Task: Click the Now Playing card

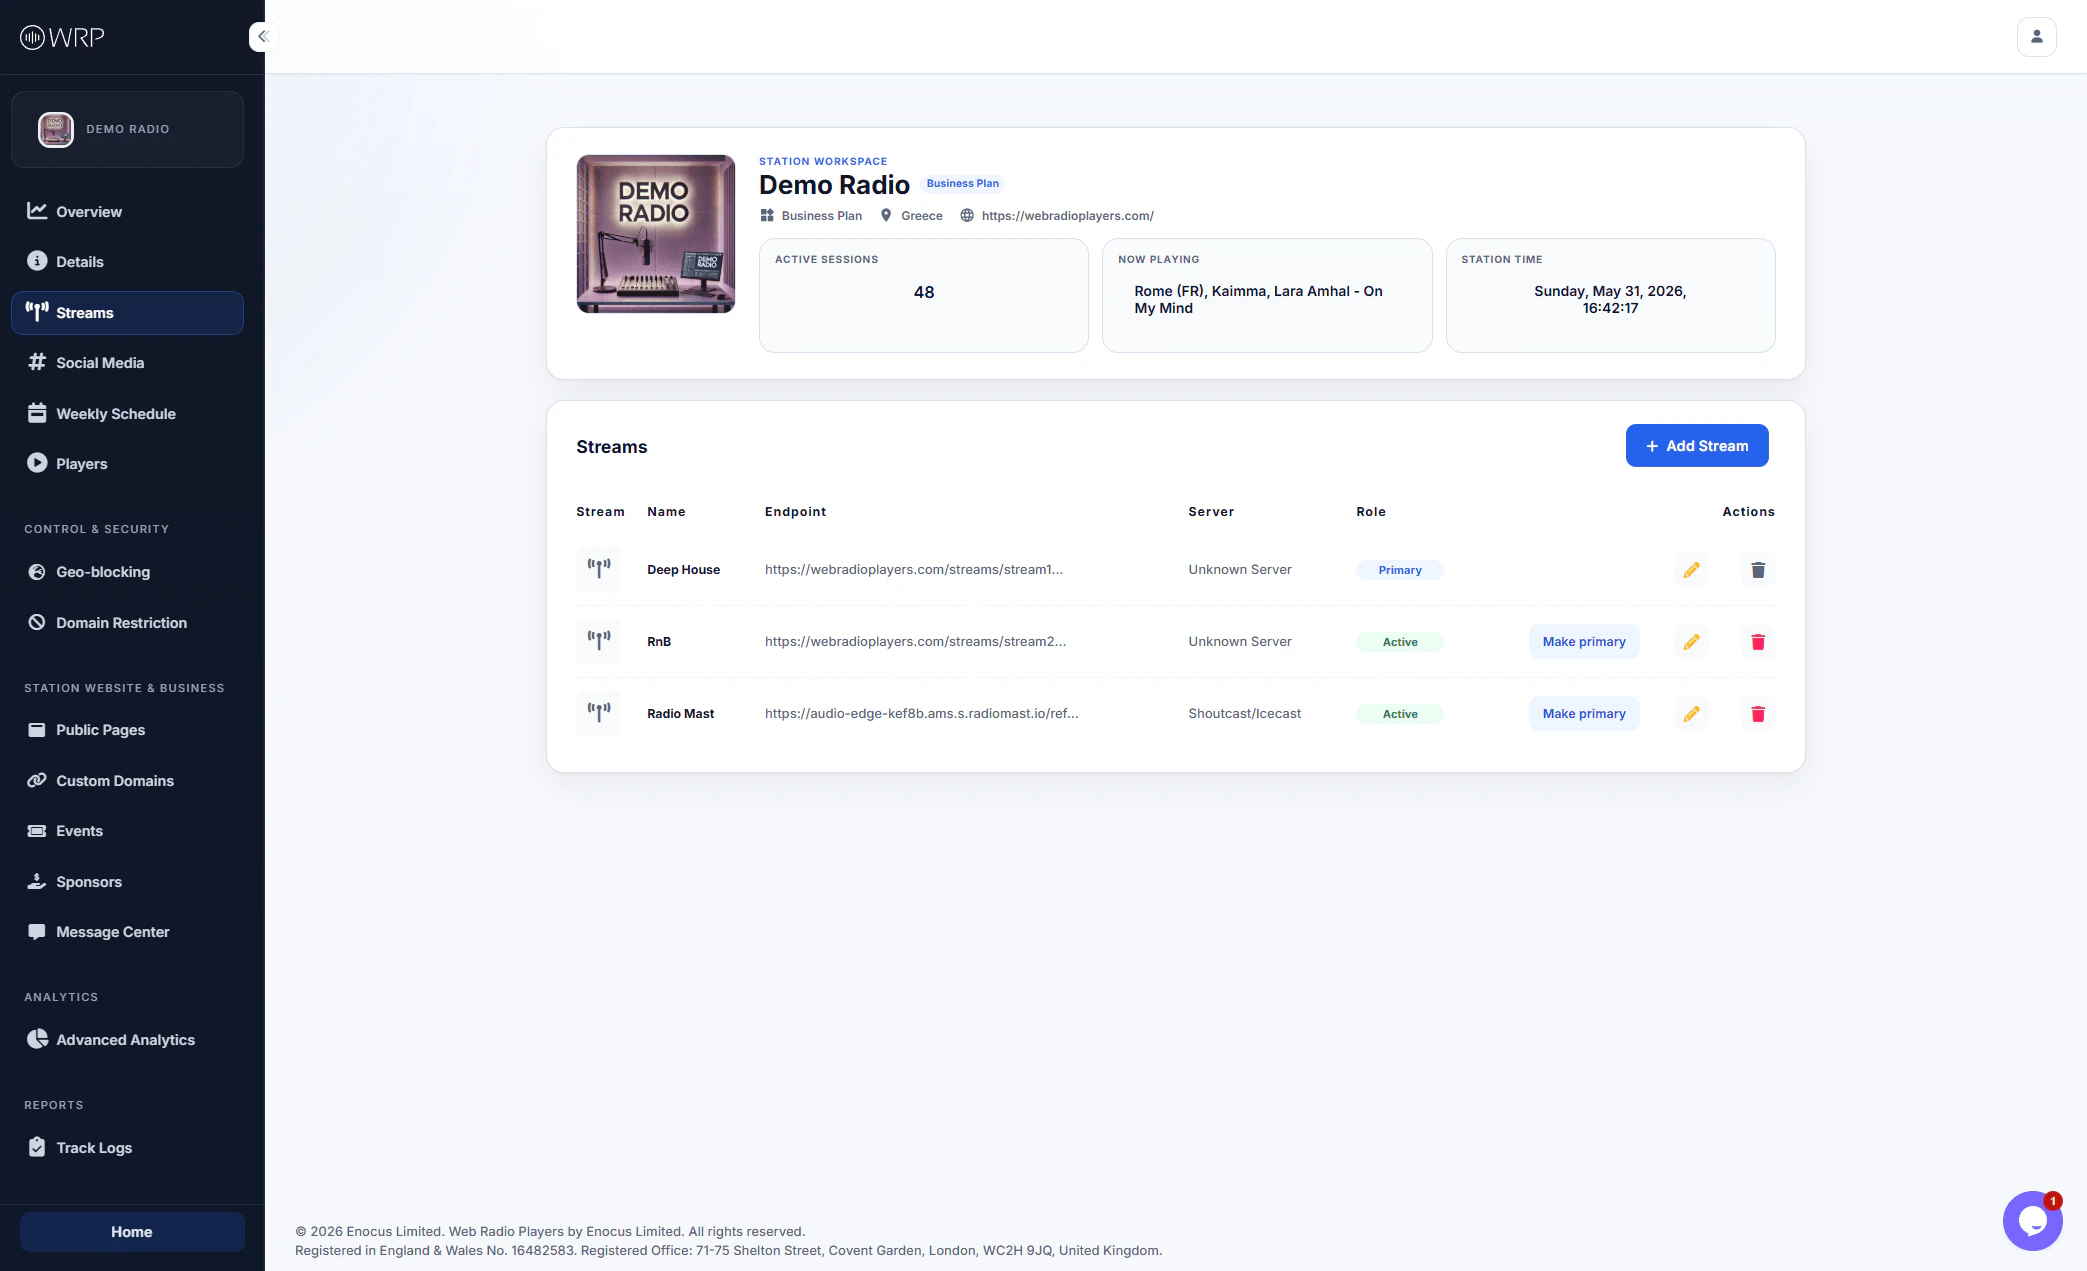Action: (x=1266, y=295)
